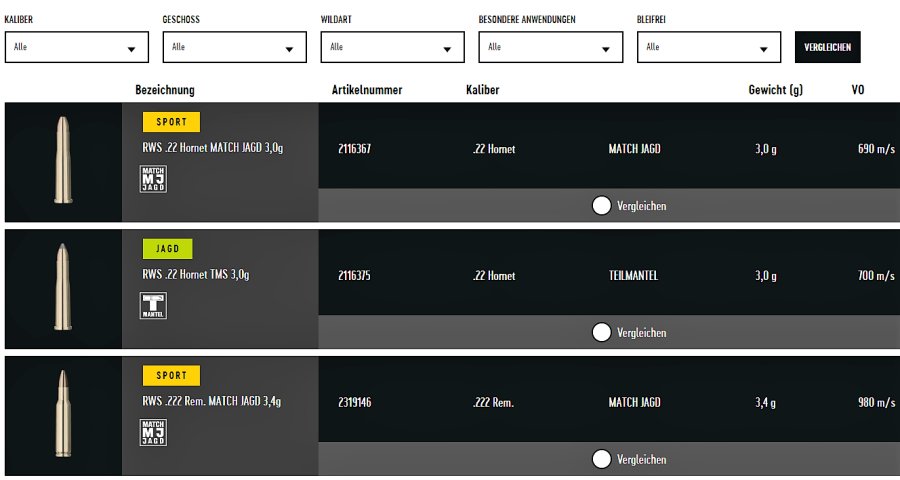Click the Artikelnummer column header

[x=367, y=90]
